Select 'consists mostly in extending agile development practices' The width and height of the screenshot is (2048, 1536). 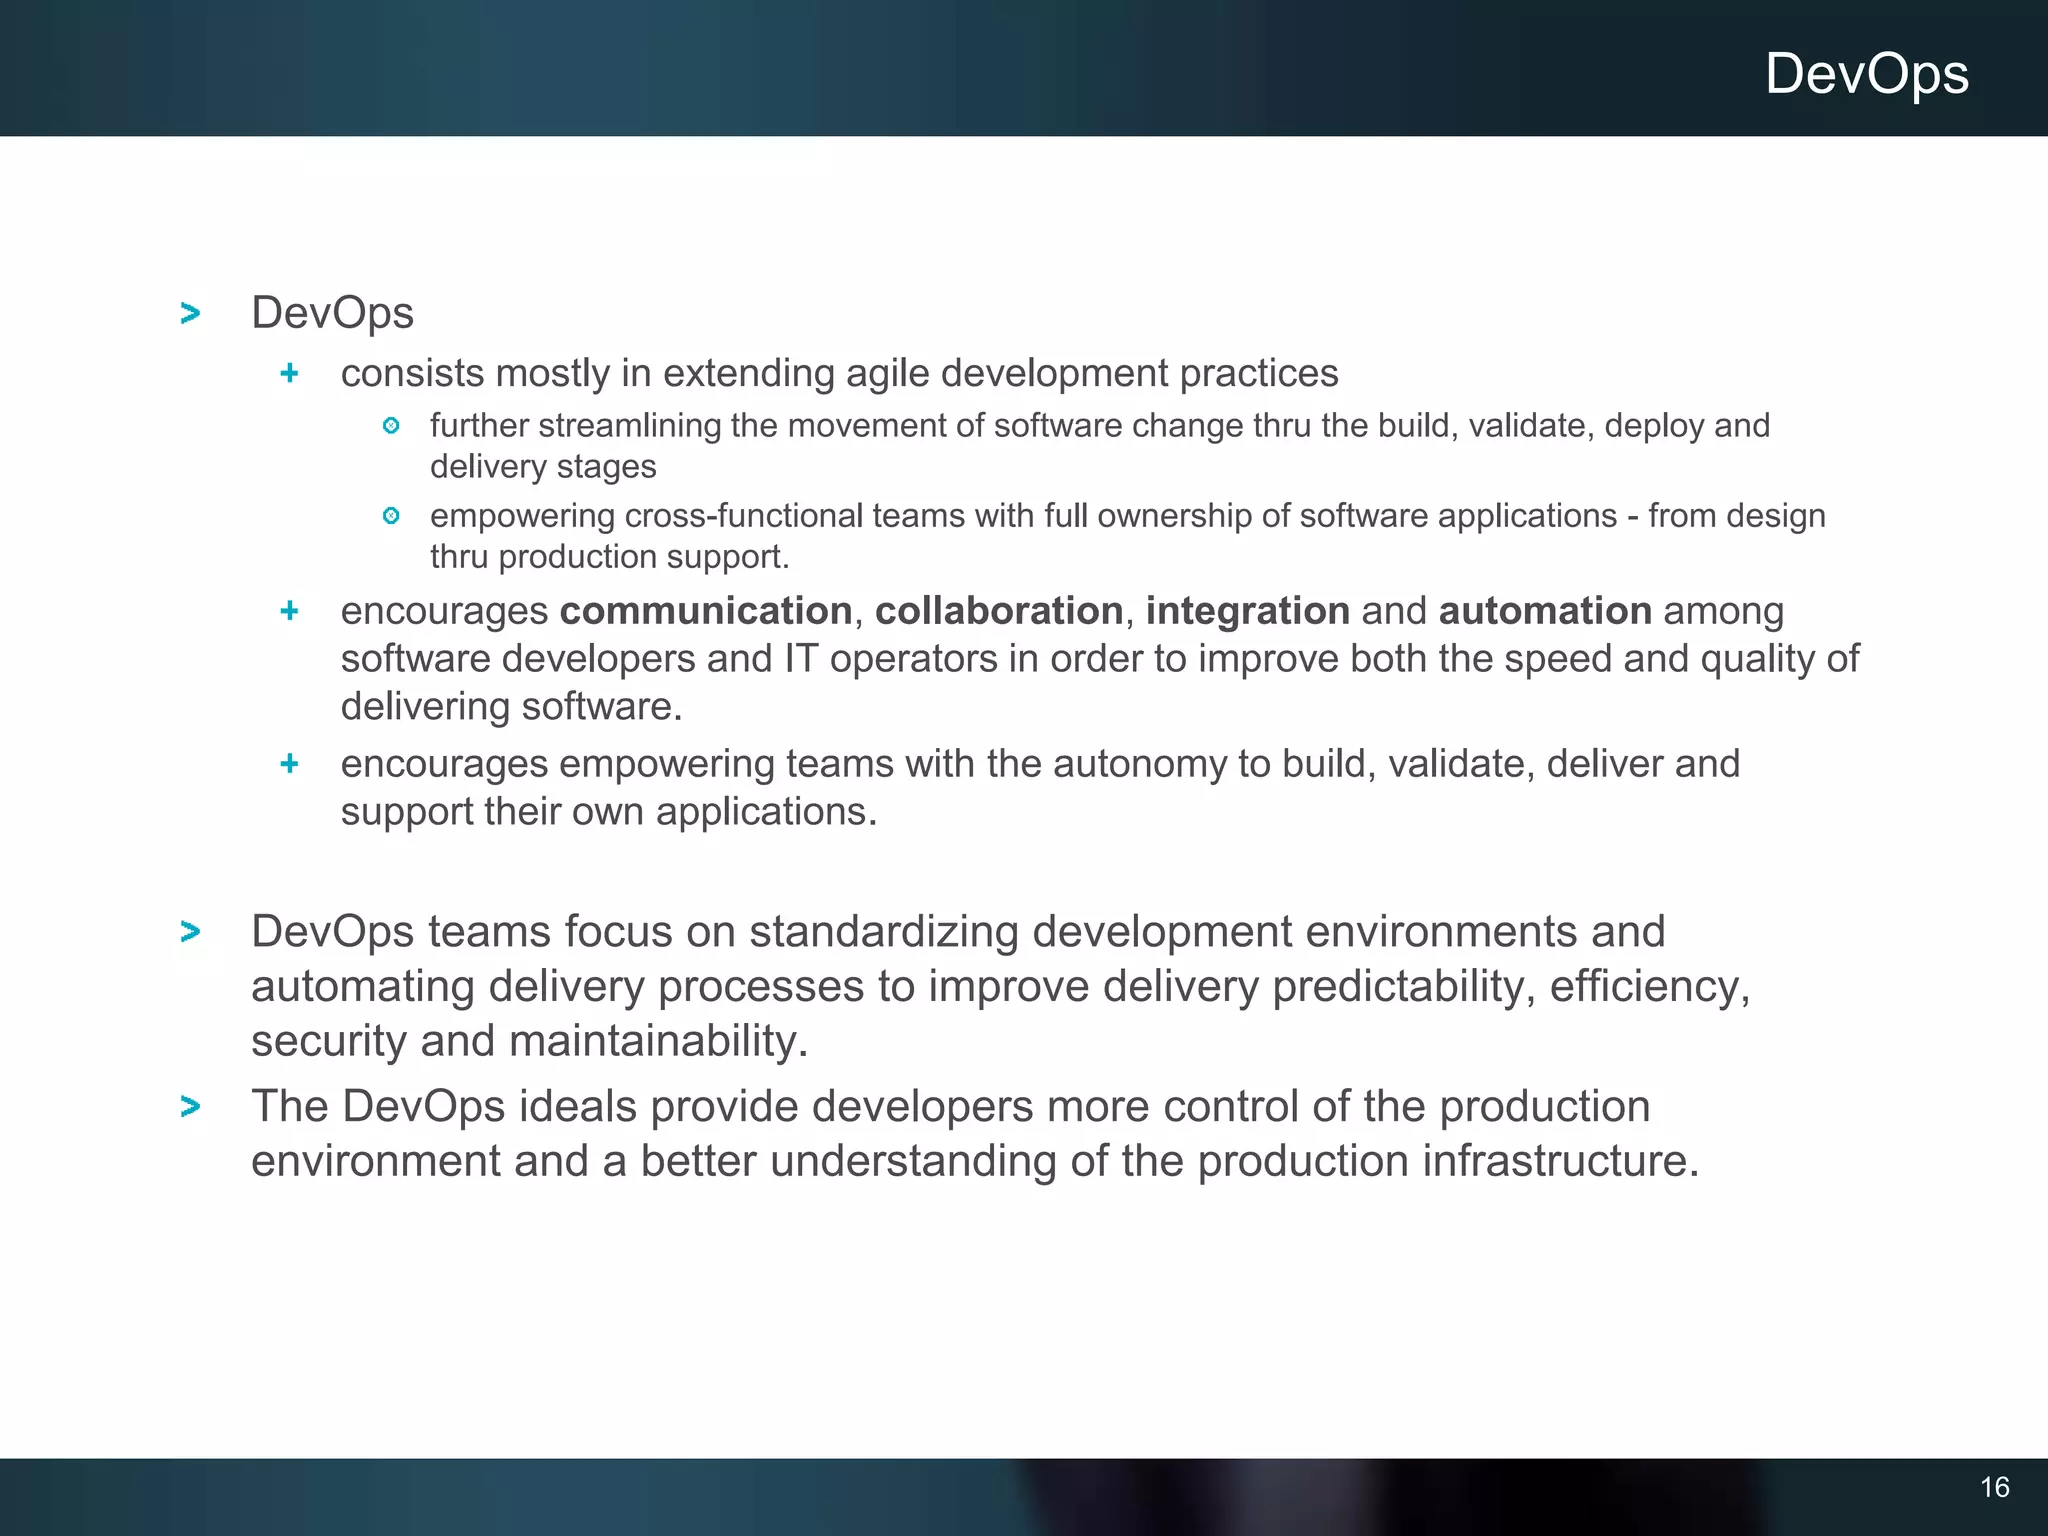pyautogui.click(x=839, y=373)
